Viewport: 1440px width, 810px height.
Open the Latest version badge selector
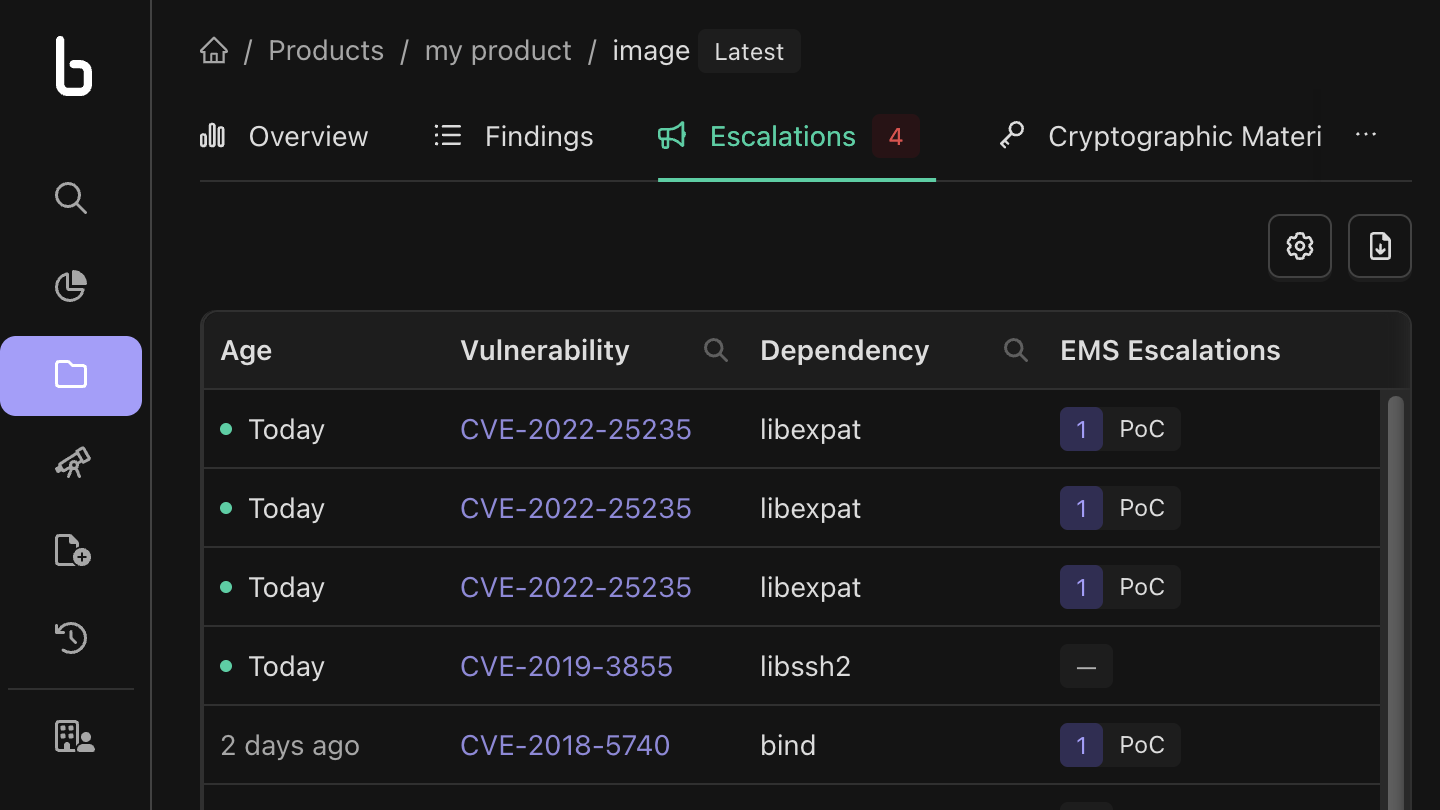tap(749, 52)
